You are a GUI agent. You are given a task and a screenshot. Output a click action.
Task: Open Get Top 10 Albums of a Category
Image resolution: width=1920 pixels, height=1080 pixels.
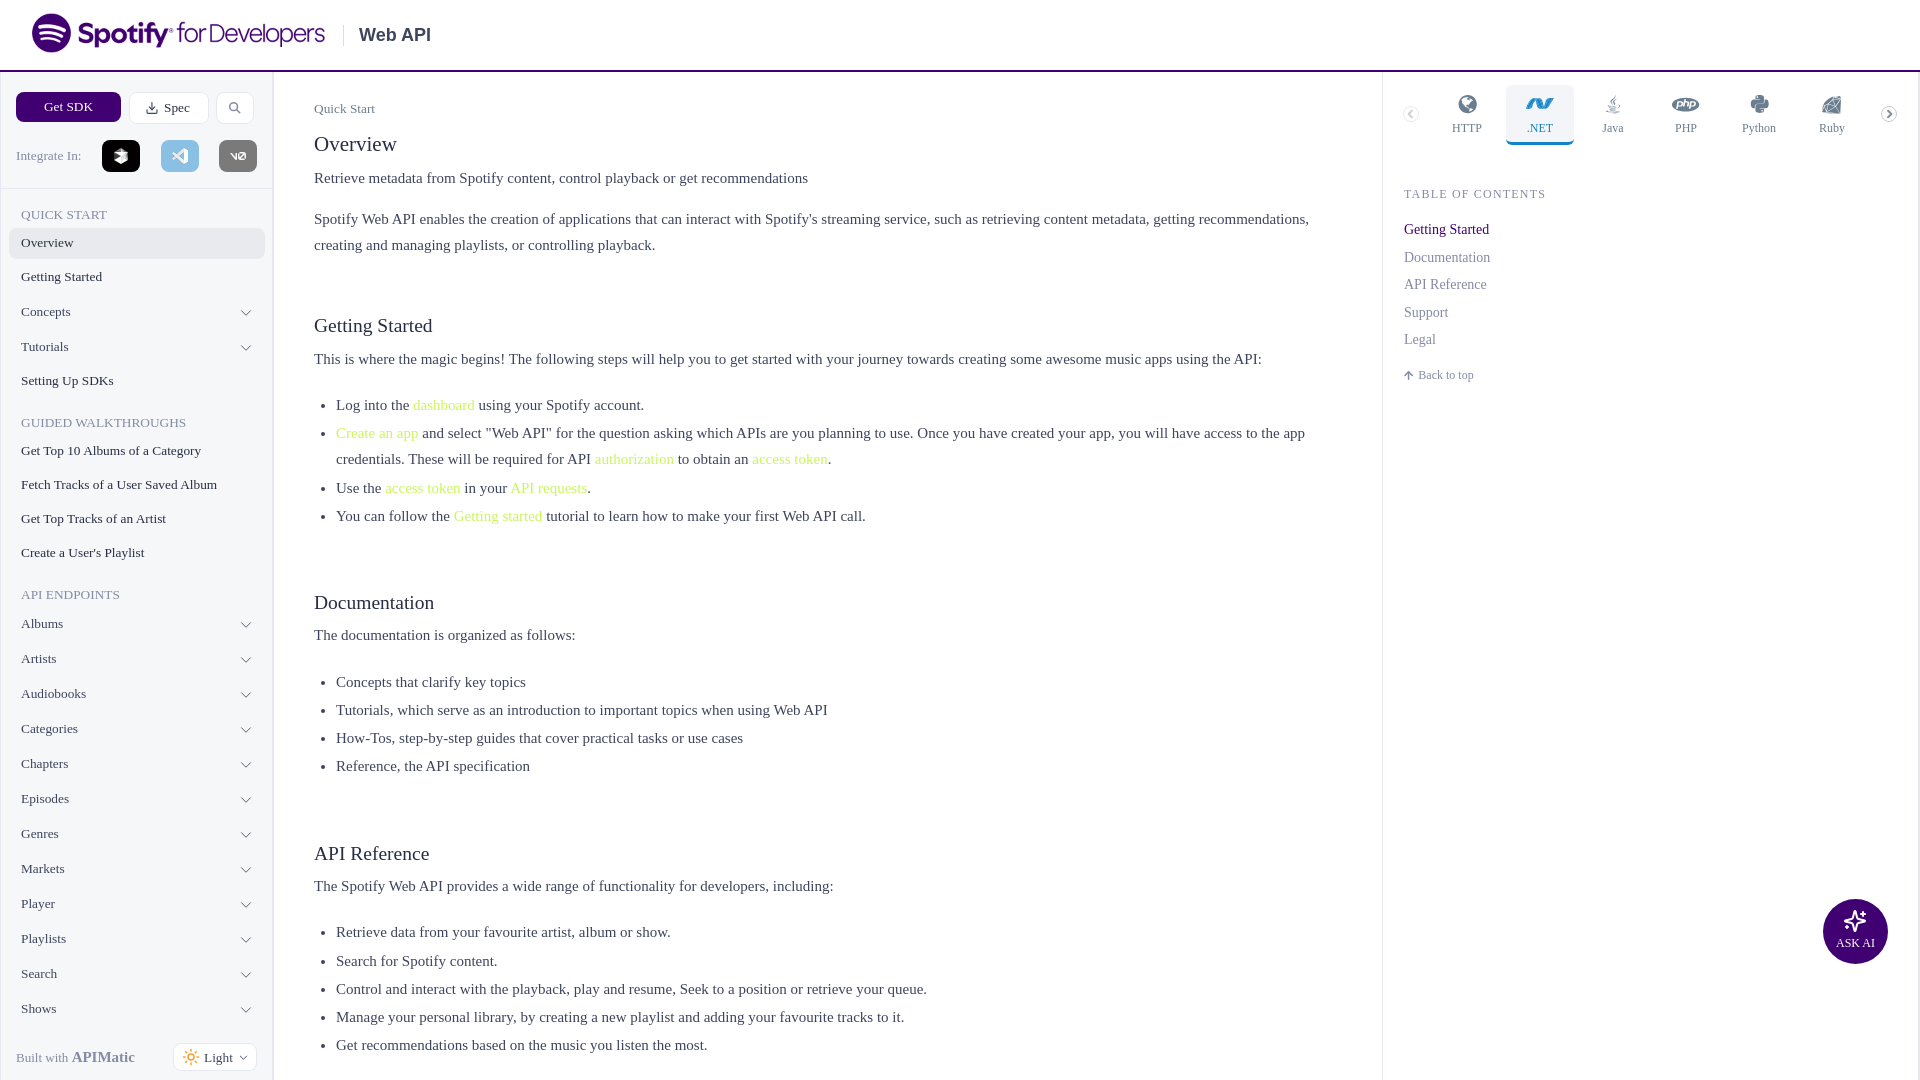coord(137,451)
